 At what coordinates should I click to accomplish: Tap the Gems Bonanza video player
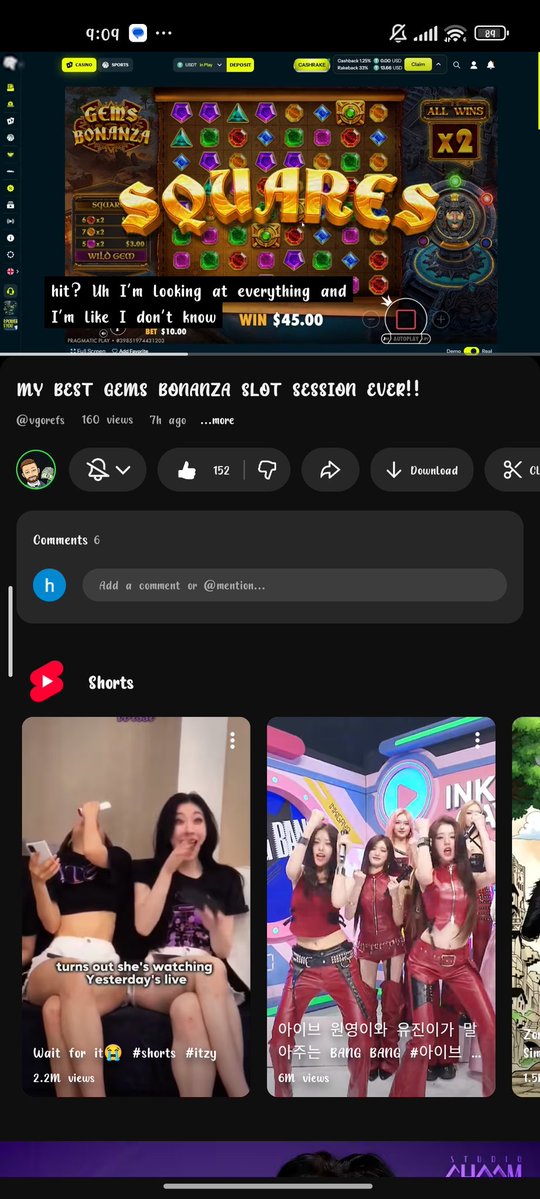click(x=270, y=203)
